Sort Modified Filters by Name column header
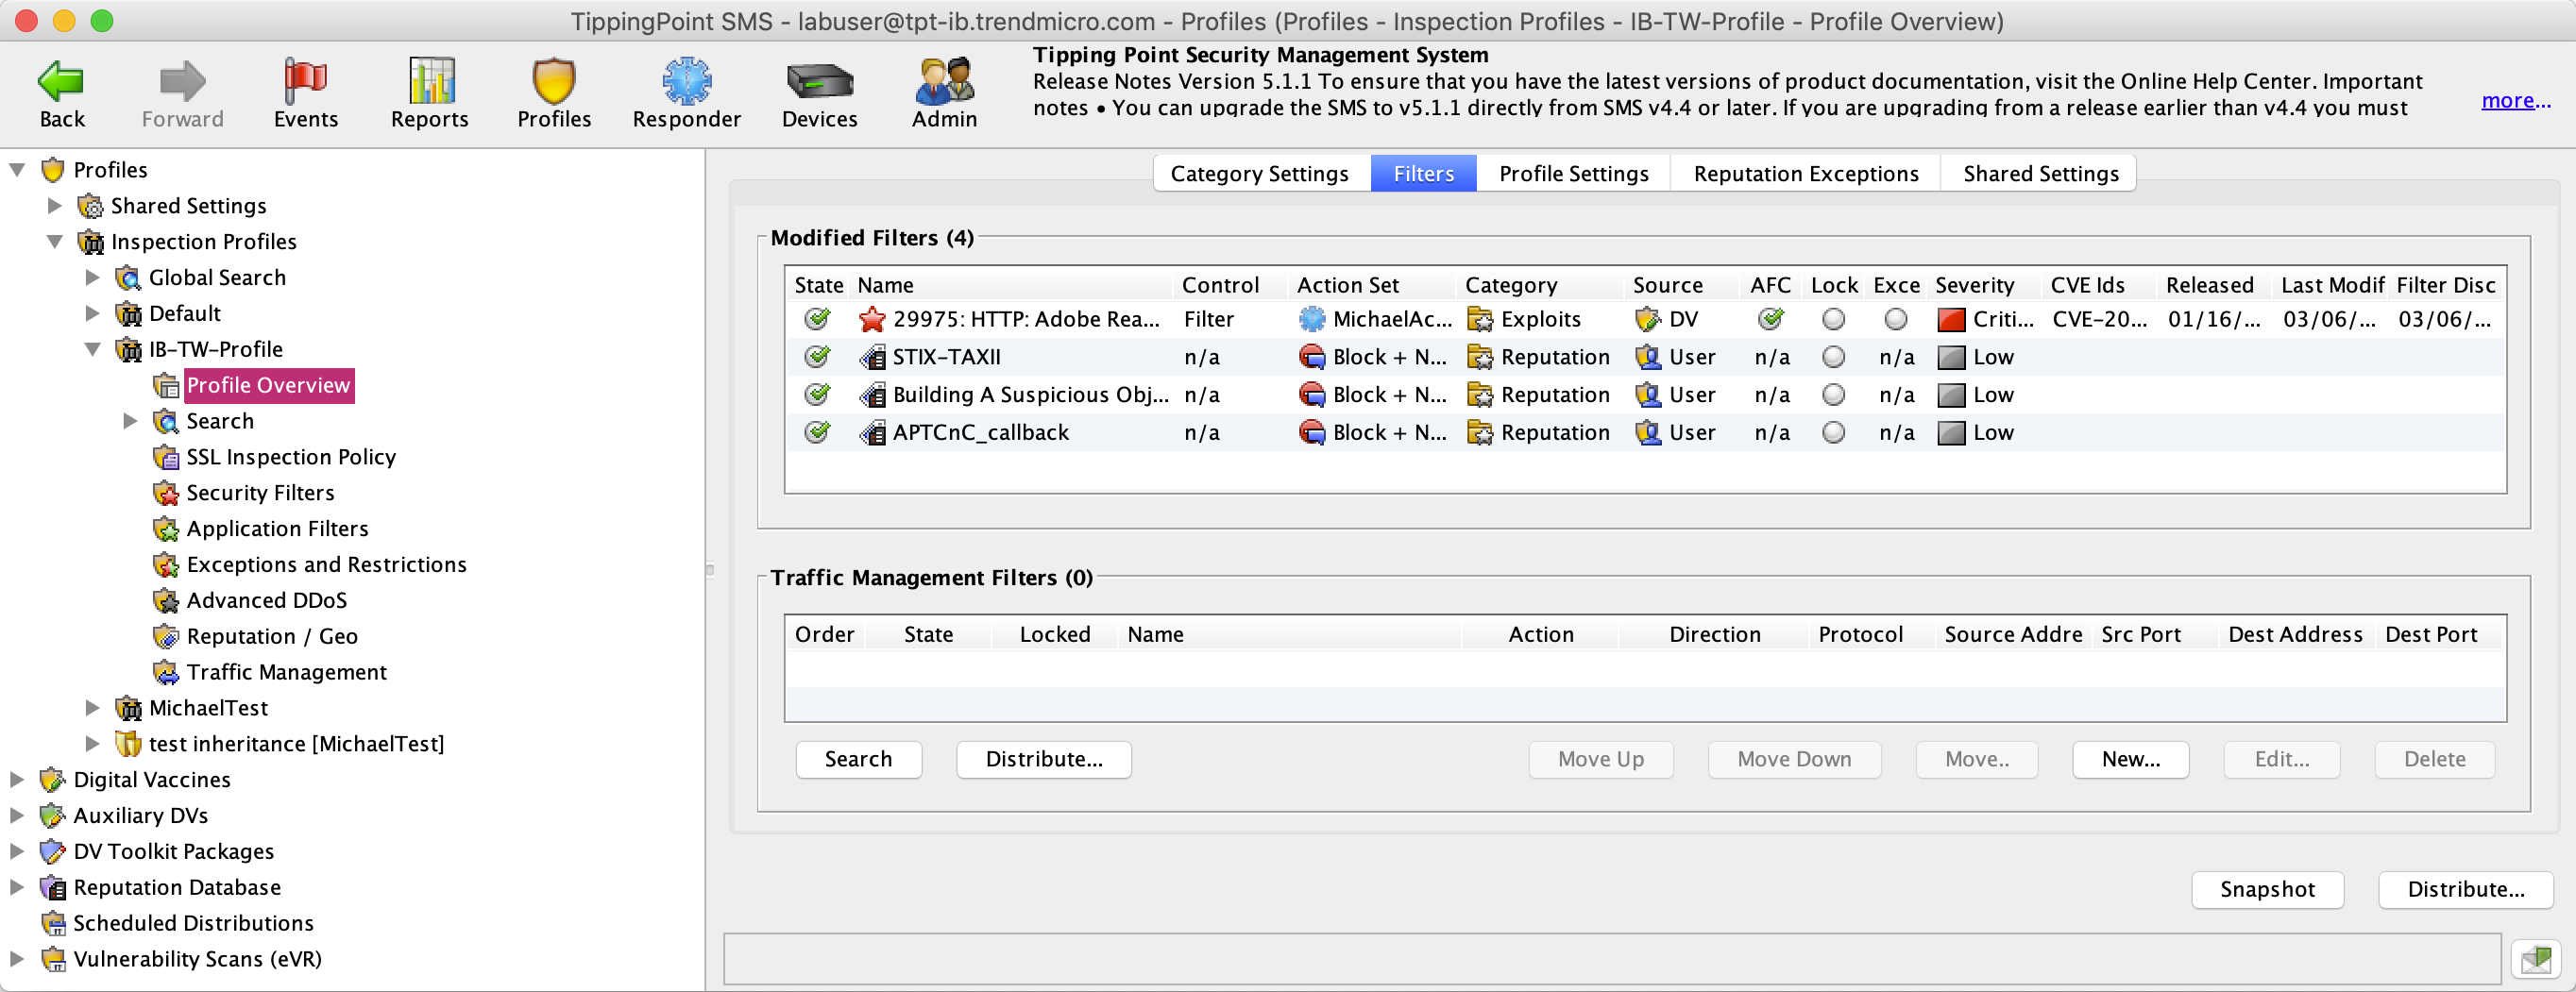The width and height of the screenshot is (2576, 992). tap(1010, 285)
